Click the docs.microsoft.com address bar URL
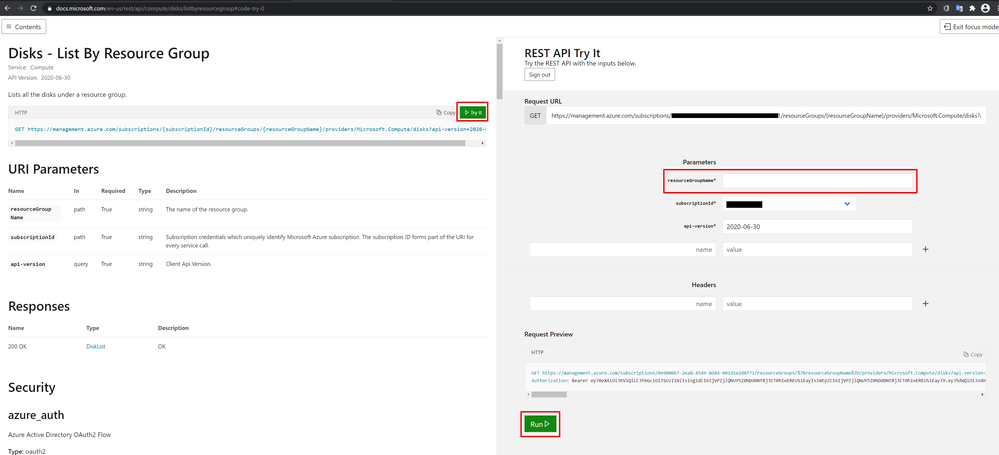The height and width of the screenshot is (455, 999). [x=160, y=8]
